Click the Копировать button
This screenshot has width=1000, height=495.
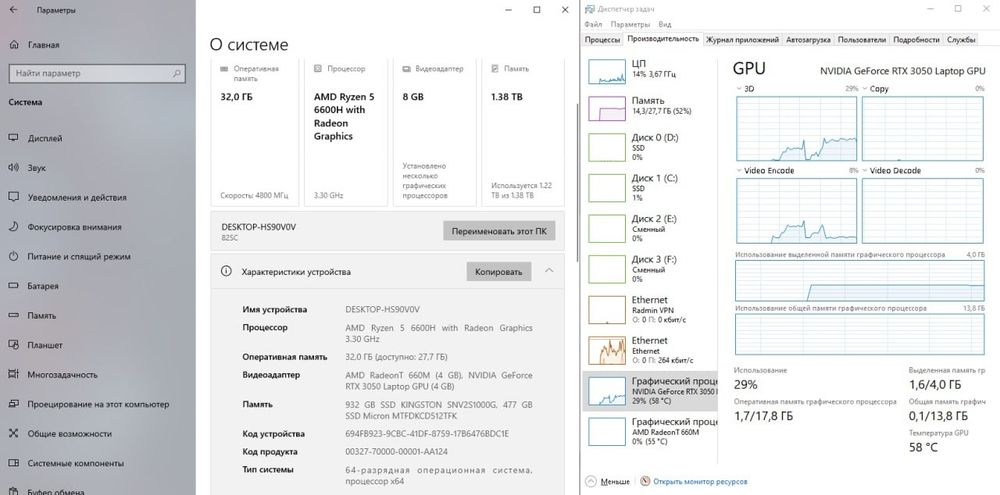click(499, 271)
